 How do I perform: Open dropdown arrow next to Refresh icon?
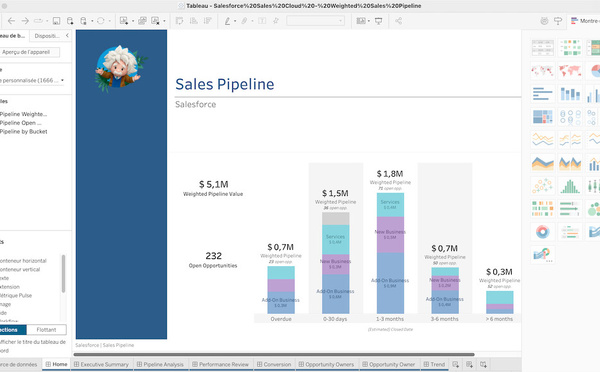coord(109,21)
